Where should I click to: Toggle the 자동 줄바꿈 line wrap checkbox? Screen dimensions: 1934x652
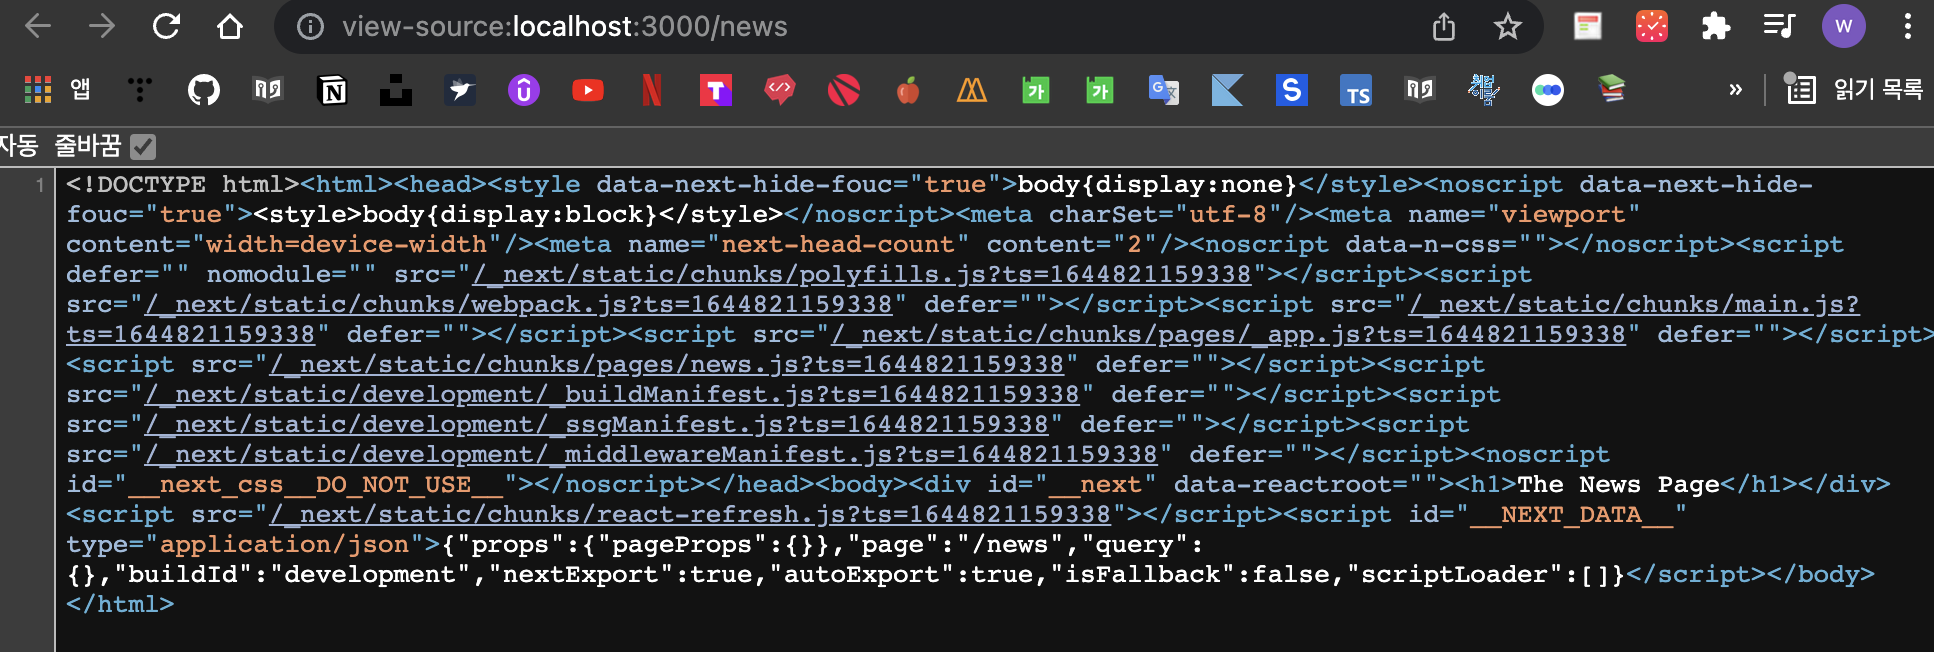coord(143,147)
